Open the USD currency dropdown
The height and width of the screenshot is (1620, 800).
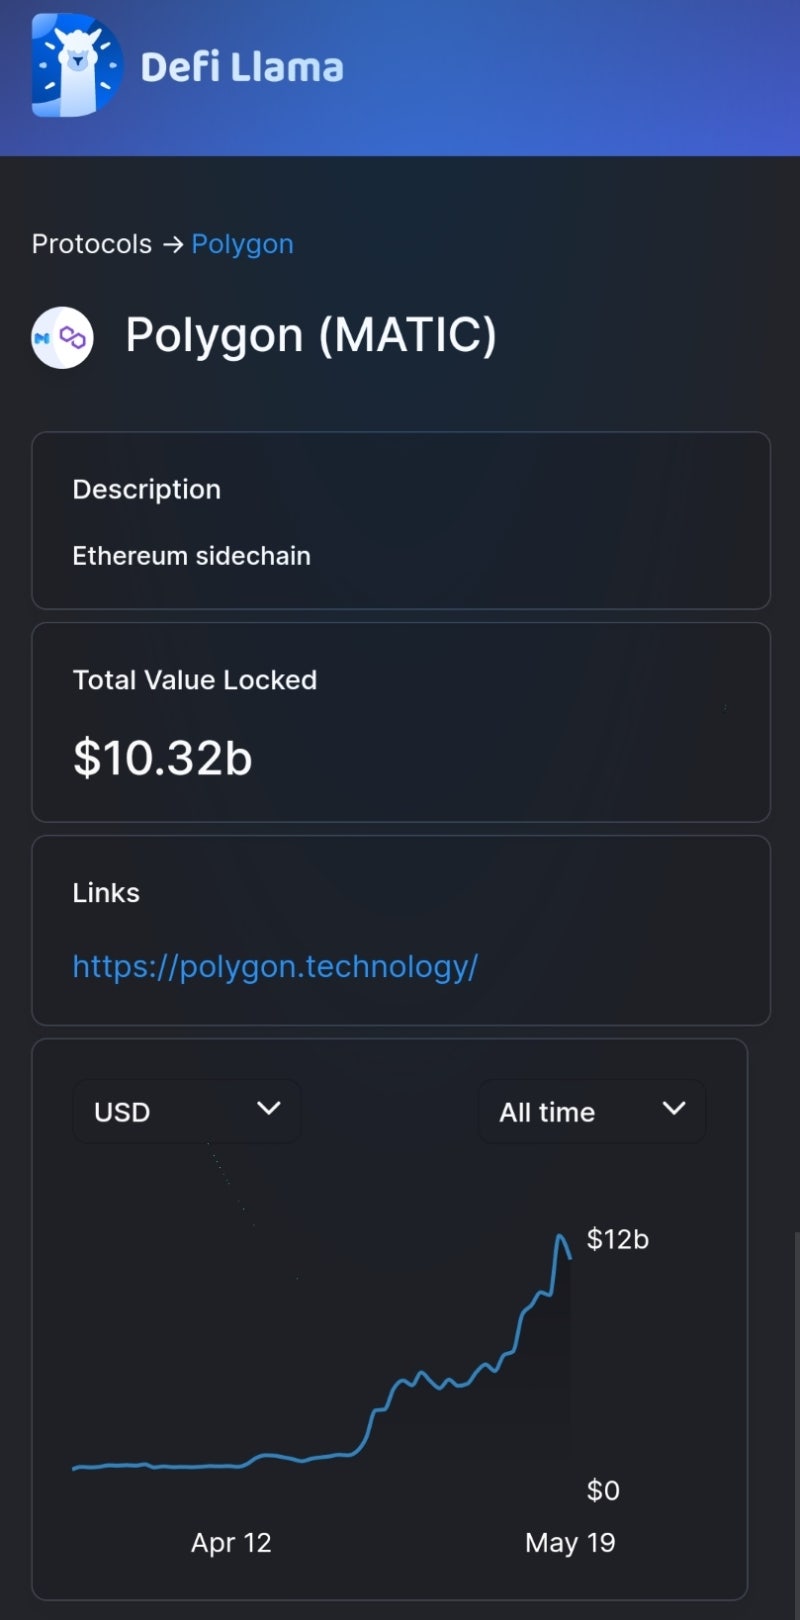[186, 1111]
